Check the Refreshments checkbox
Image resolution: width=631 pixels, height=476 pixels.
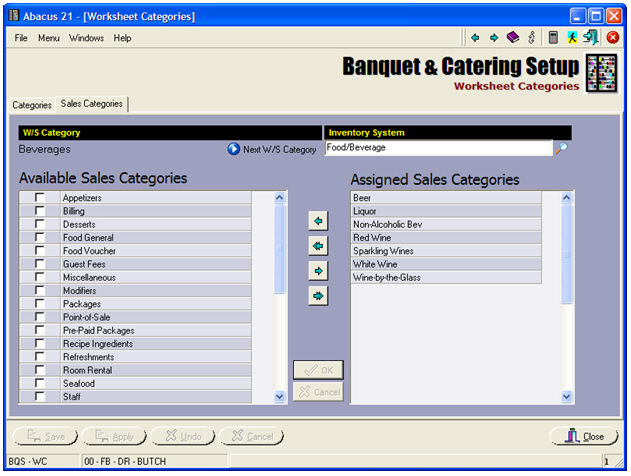click(39, 356)
